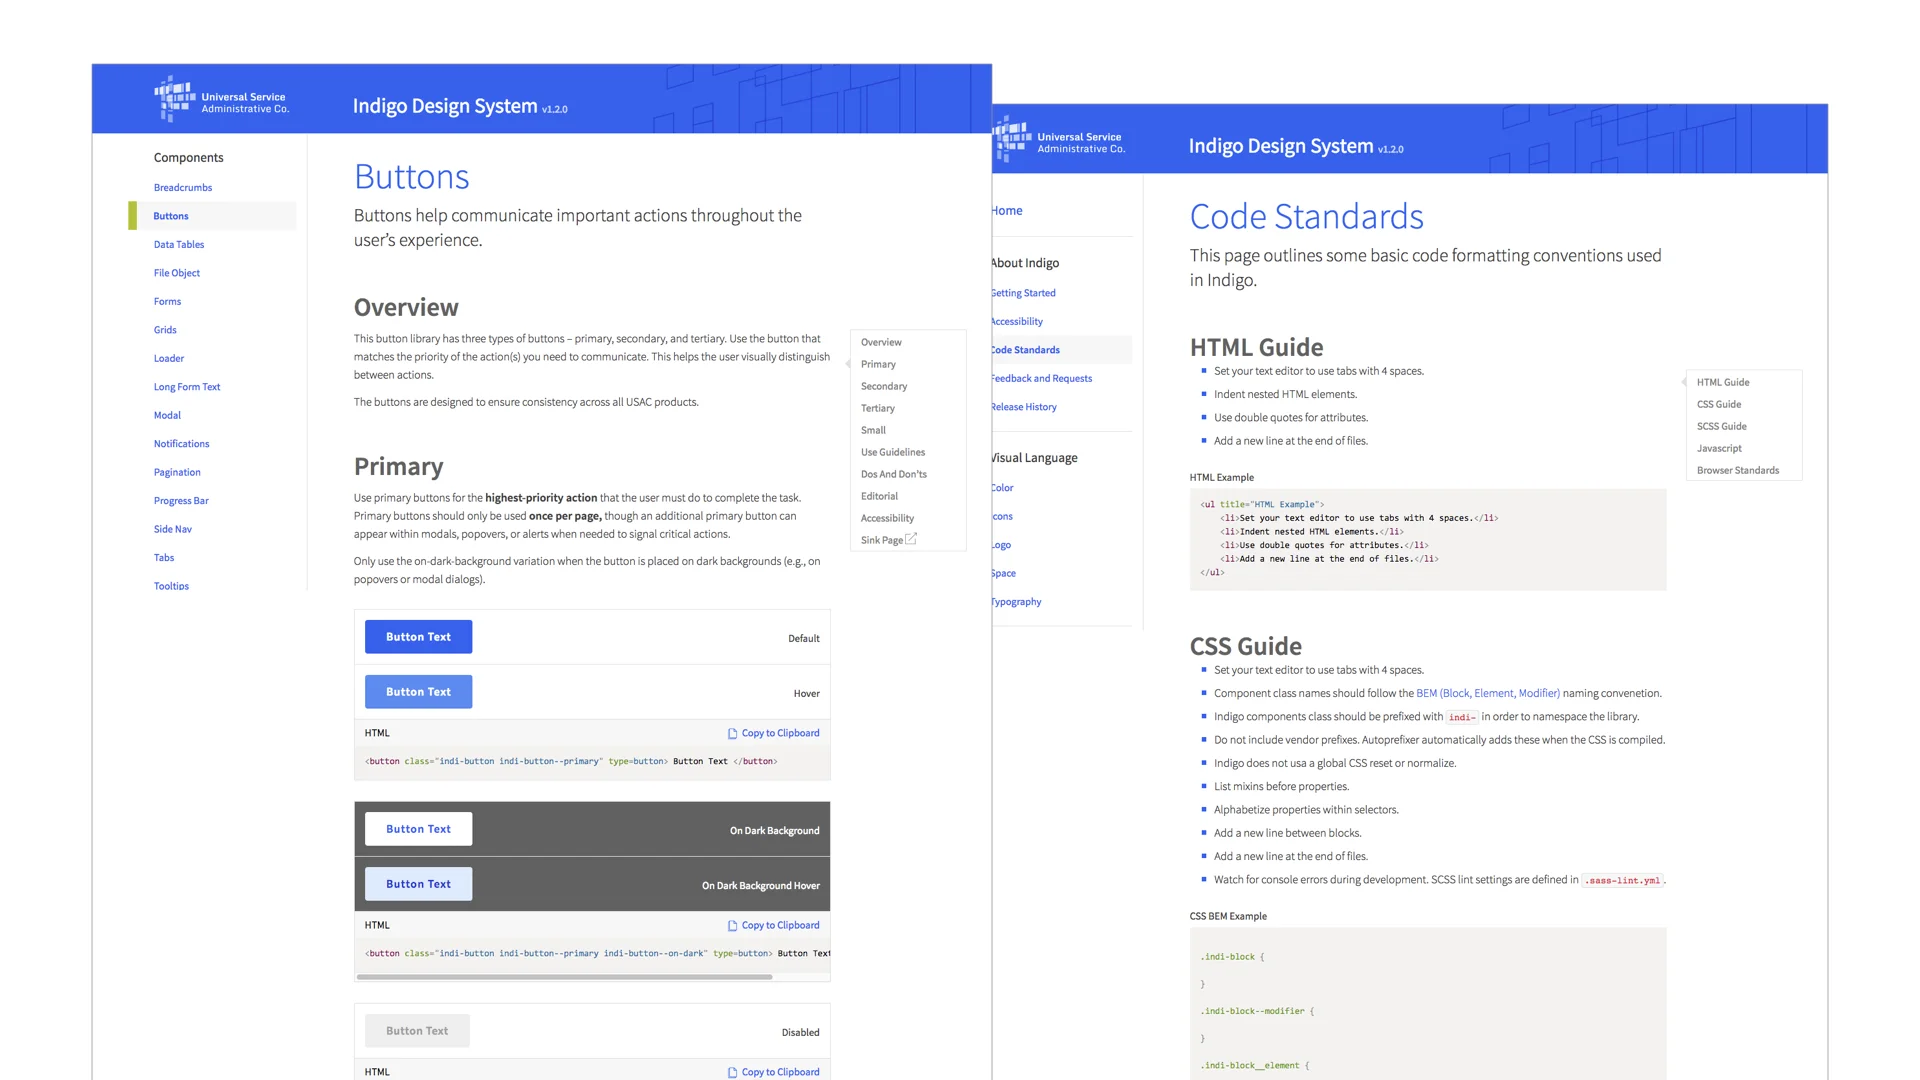Go to the Tooltips component page
Viewport: 1920px width, 1080px height.
[171, 586]
